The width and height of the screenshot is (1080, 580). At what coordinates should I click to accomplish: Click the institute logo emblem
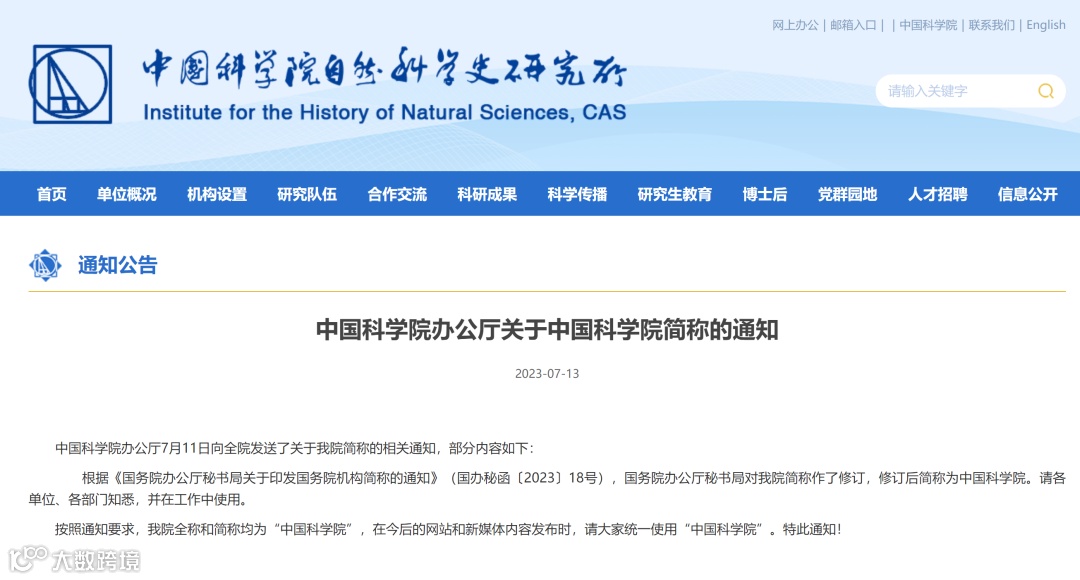pos(70,84)
